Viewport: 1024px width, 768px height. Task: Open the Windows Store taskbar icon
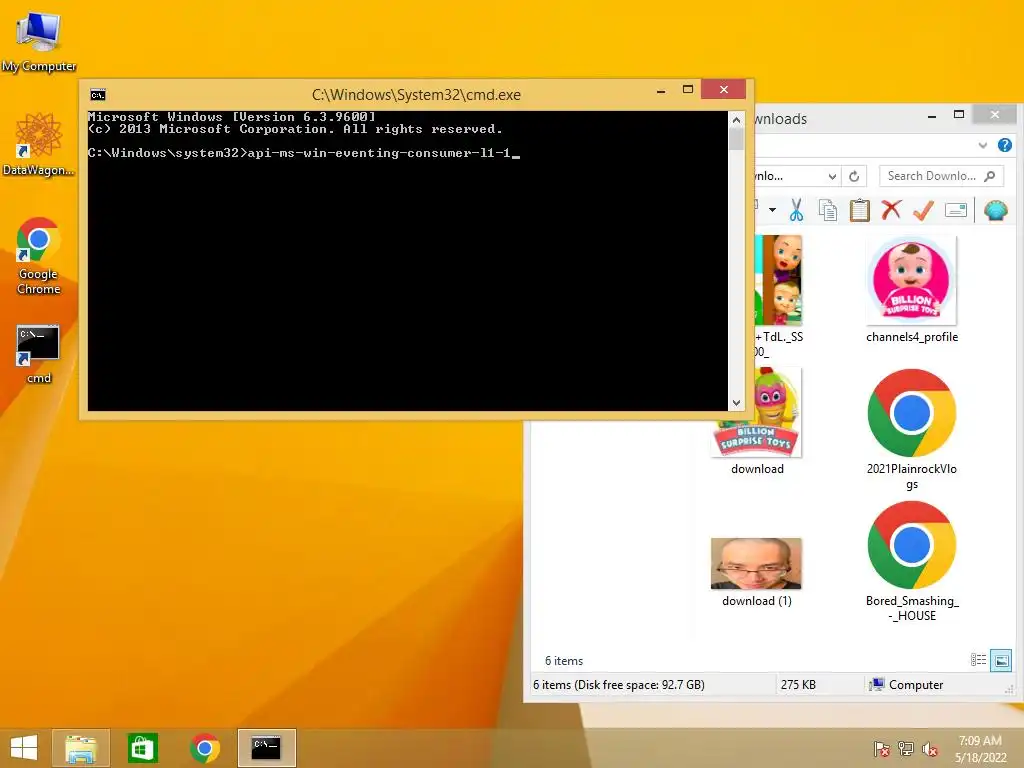(x=142, y=748)
